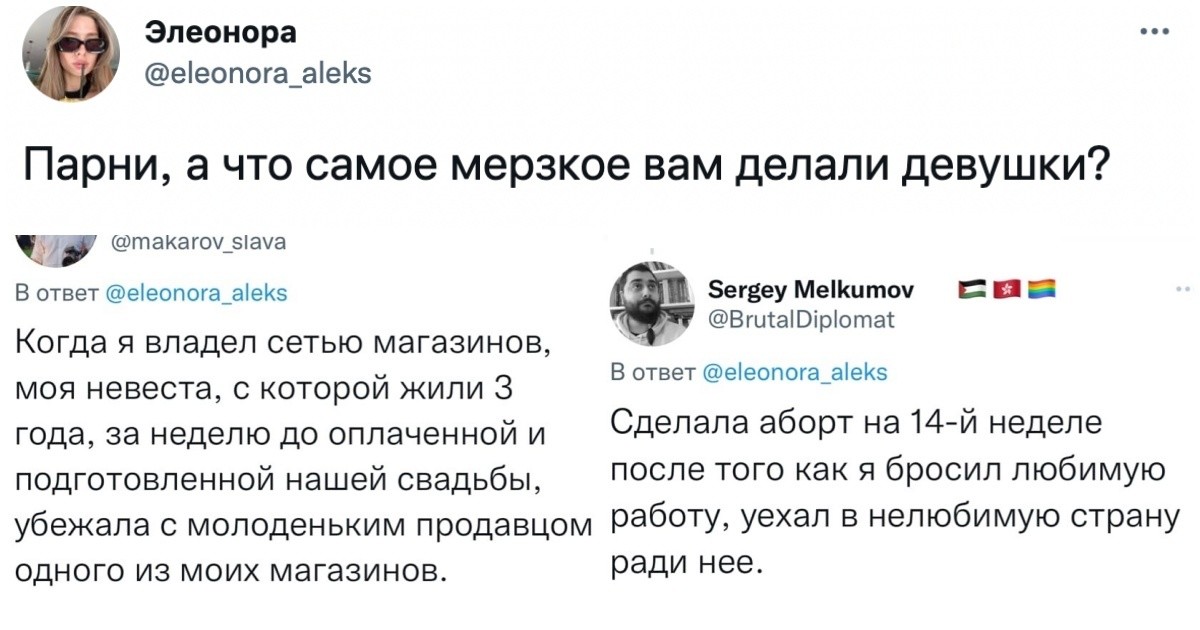Open more options on Sergey Melkumov's reply
The image size is (1200, 630).
(x=1183, y=291)
